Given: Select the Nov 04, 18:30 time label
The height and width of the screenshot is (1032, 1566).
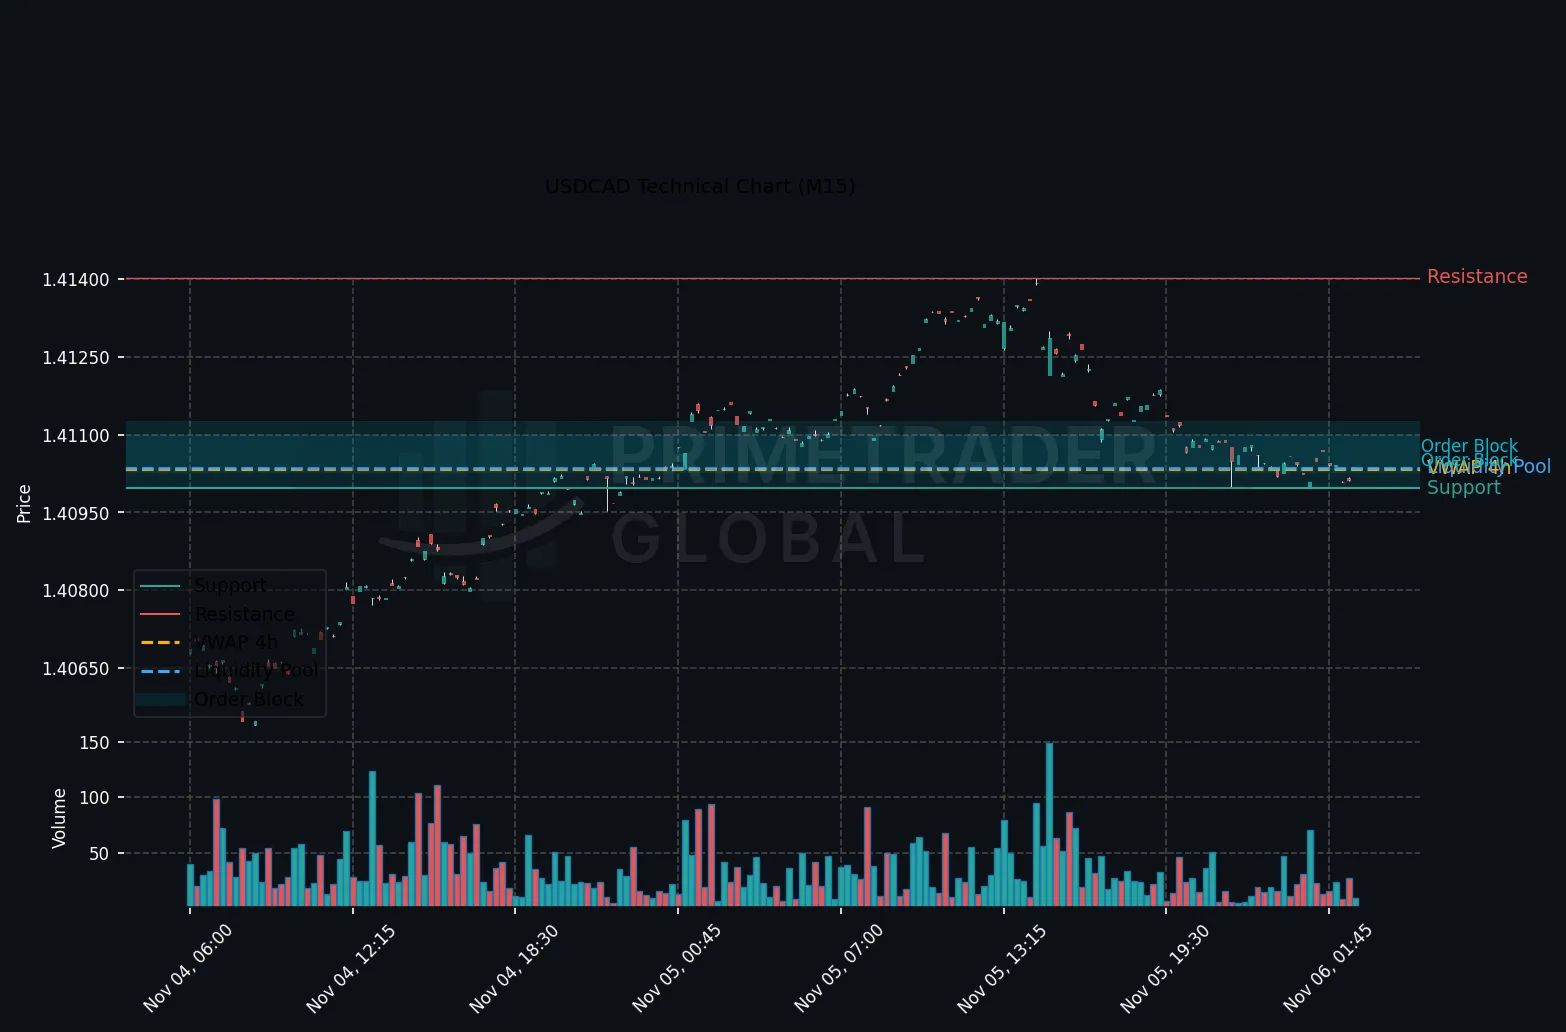Looking at the screenshot, I should 513,968.
